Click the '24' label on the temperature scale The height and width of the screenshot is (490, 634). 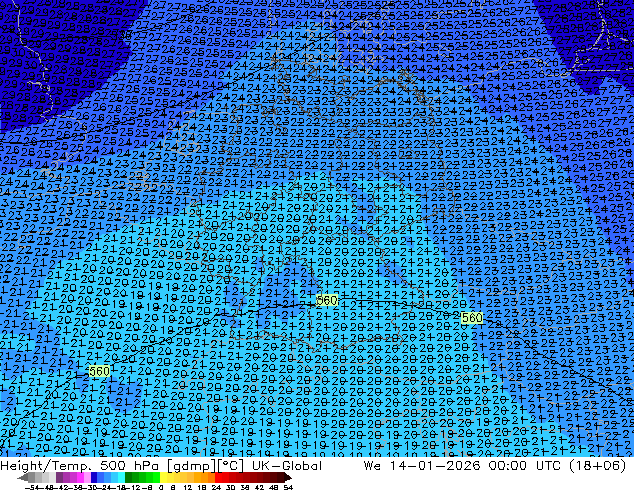click(216, 487)
